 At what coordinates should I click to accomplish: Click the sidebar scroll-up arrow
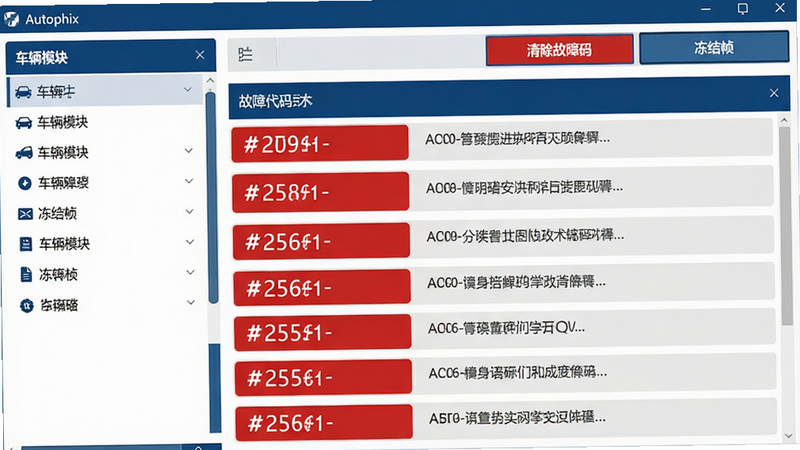point(210,81)
